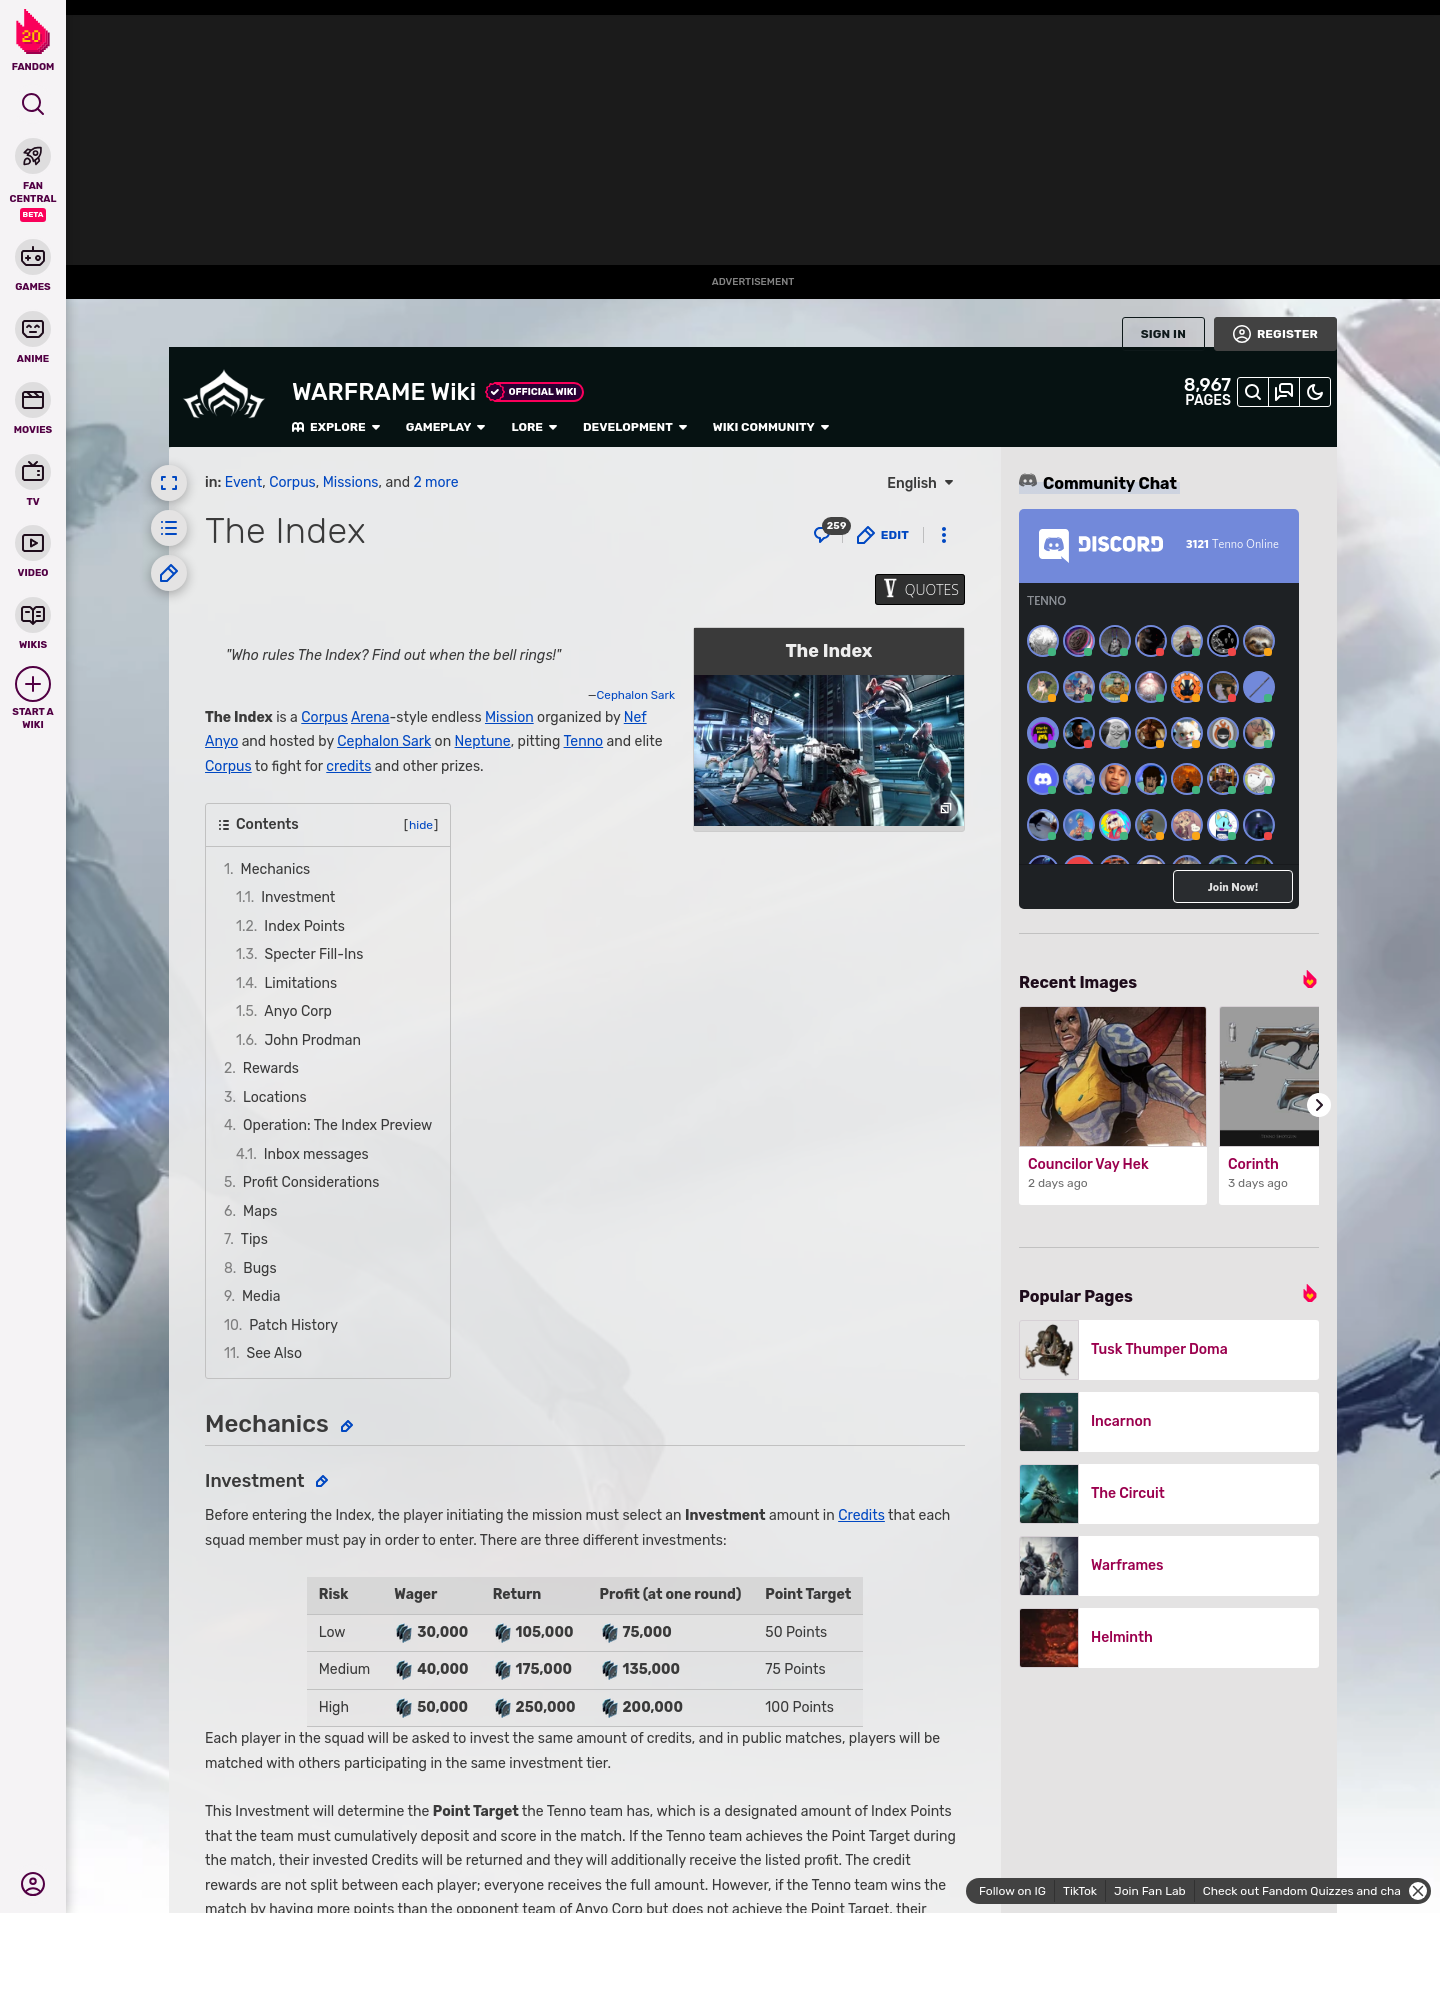
Task: Expand the Lore menu
Action: (x=534, y=427)
